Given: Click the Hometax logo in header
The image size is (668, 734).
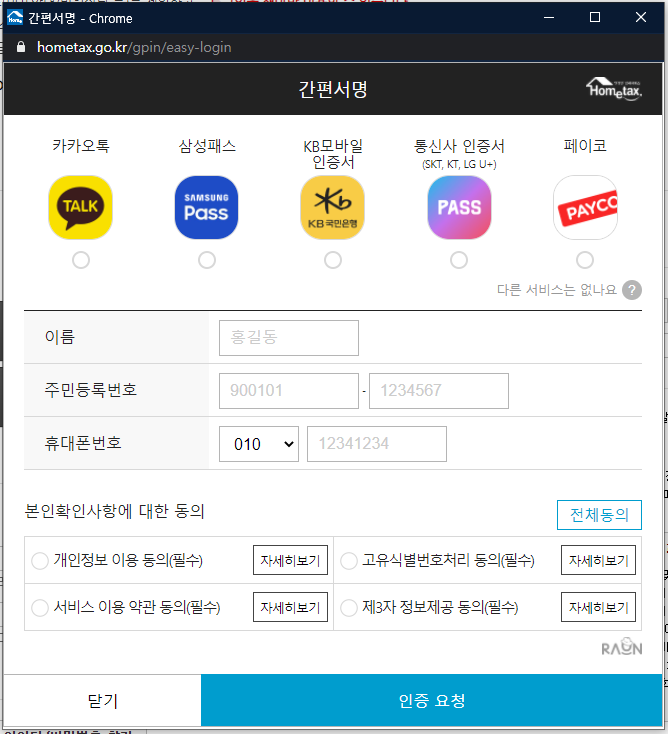Looking at the screenshot, I should click(x=614, y=89).
